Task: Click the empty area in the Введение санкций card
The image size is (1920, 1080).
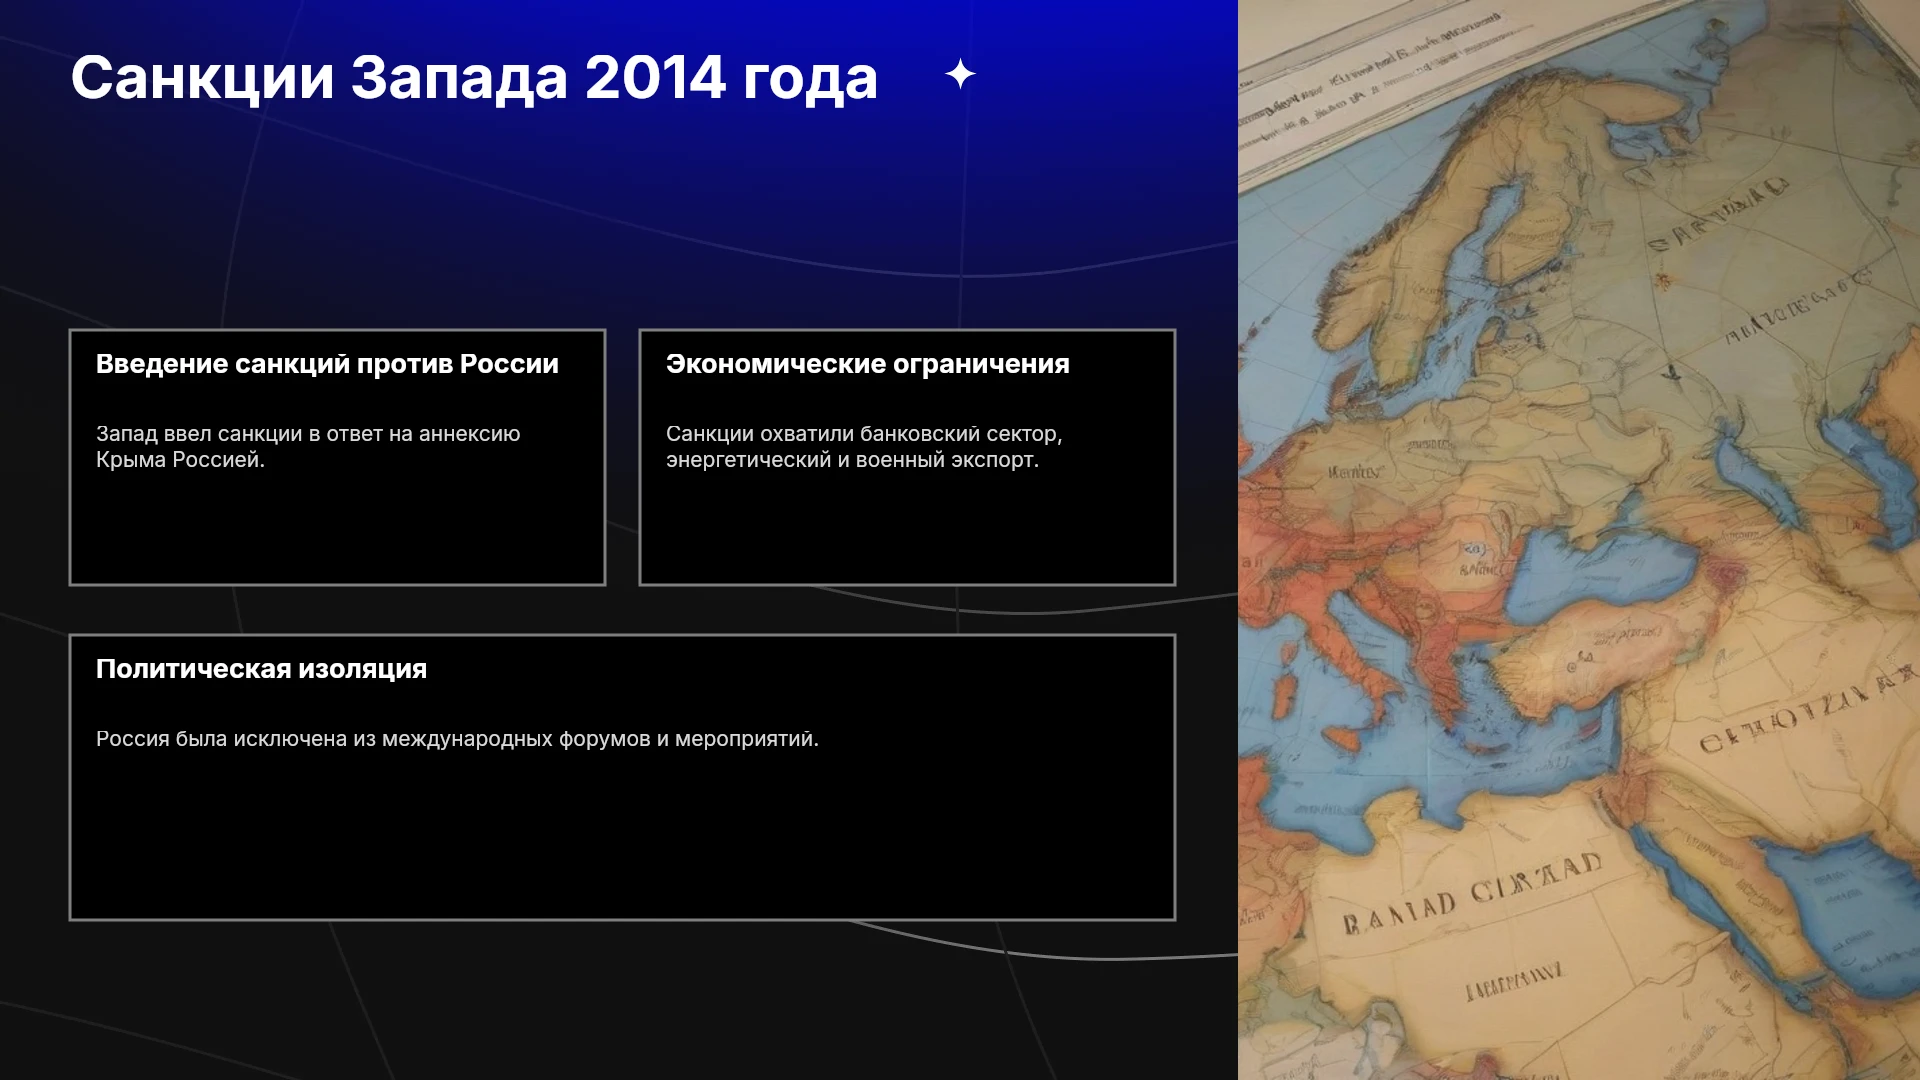Action: click(x=337, y=528)
